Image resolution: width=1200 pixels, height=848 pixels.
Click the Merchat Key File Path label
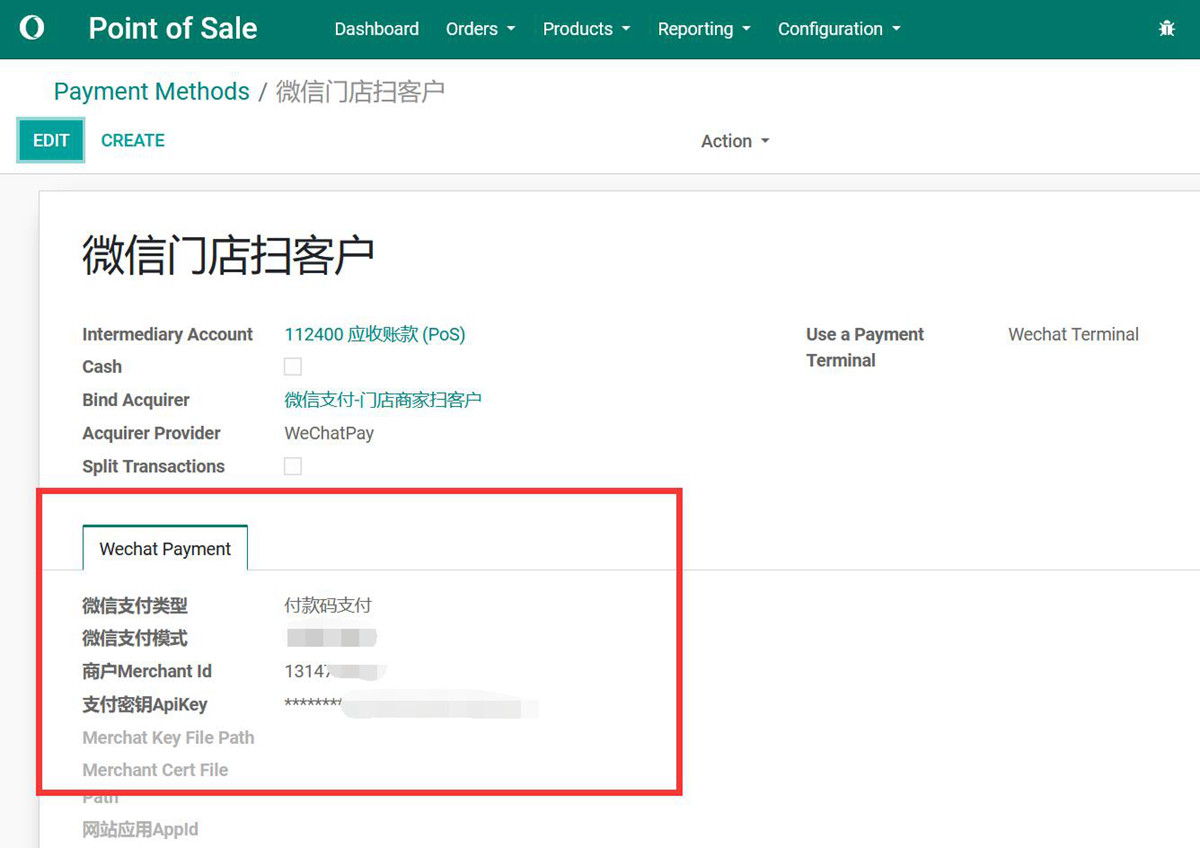pyautogui.click(x=168, y=737)
